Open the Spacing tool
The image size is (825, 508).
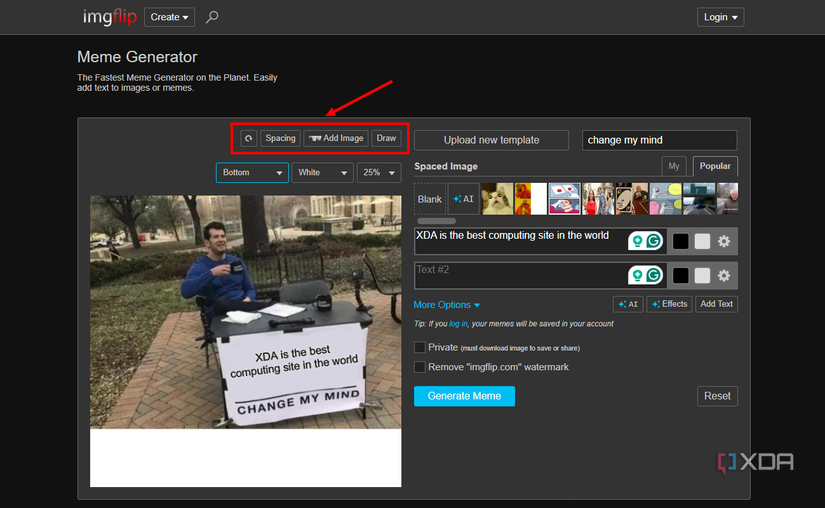(x=280, y=138)
